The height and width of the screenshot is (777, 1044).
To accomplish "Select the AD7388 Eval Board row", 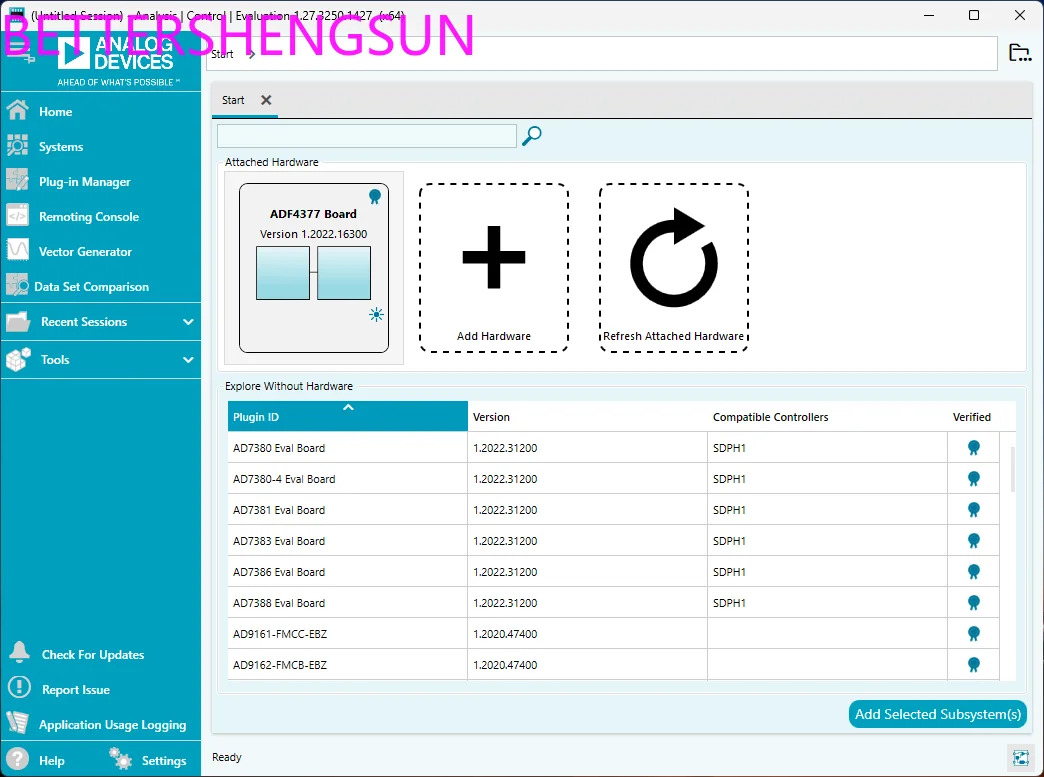I will click(613, 603).
